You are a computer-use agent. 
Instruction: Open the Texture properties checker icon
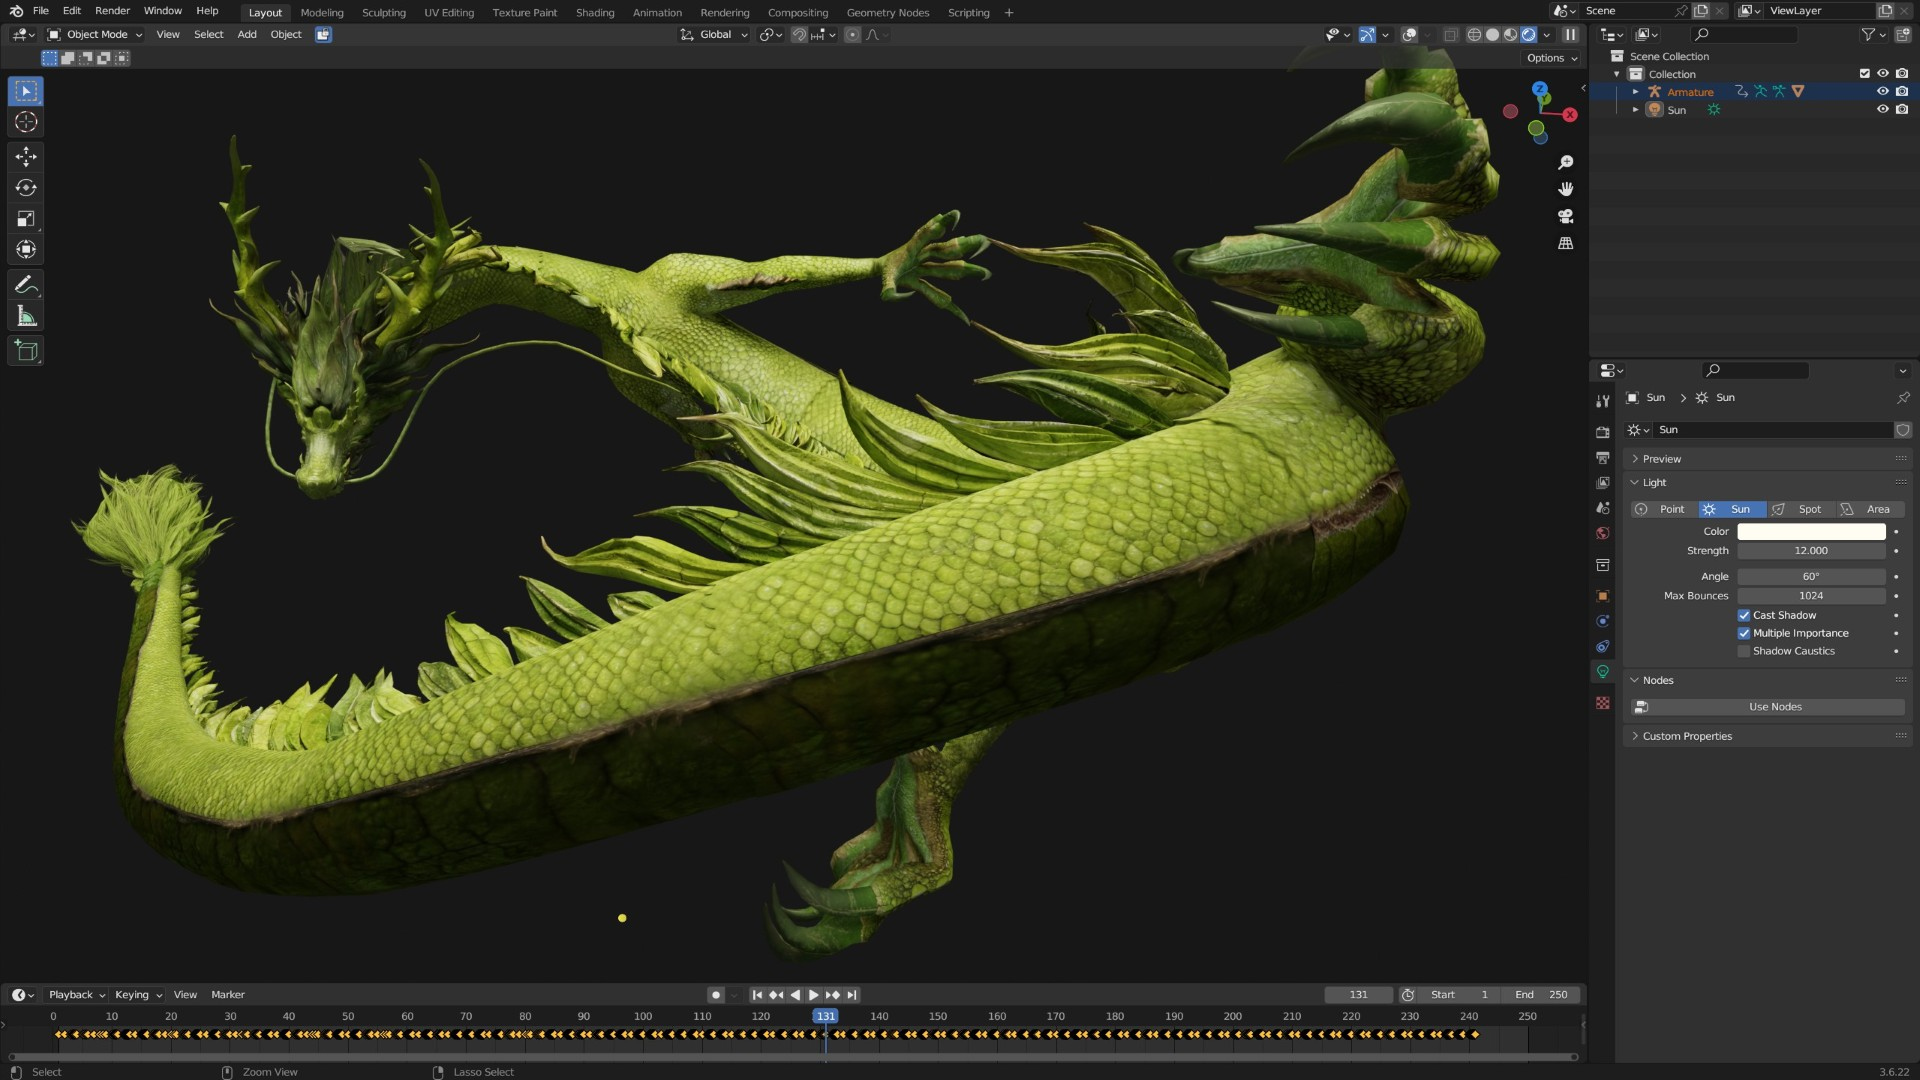click(1603, 703)
